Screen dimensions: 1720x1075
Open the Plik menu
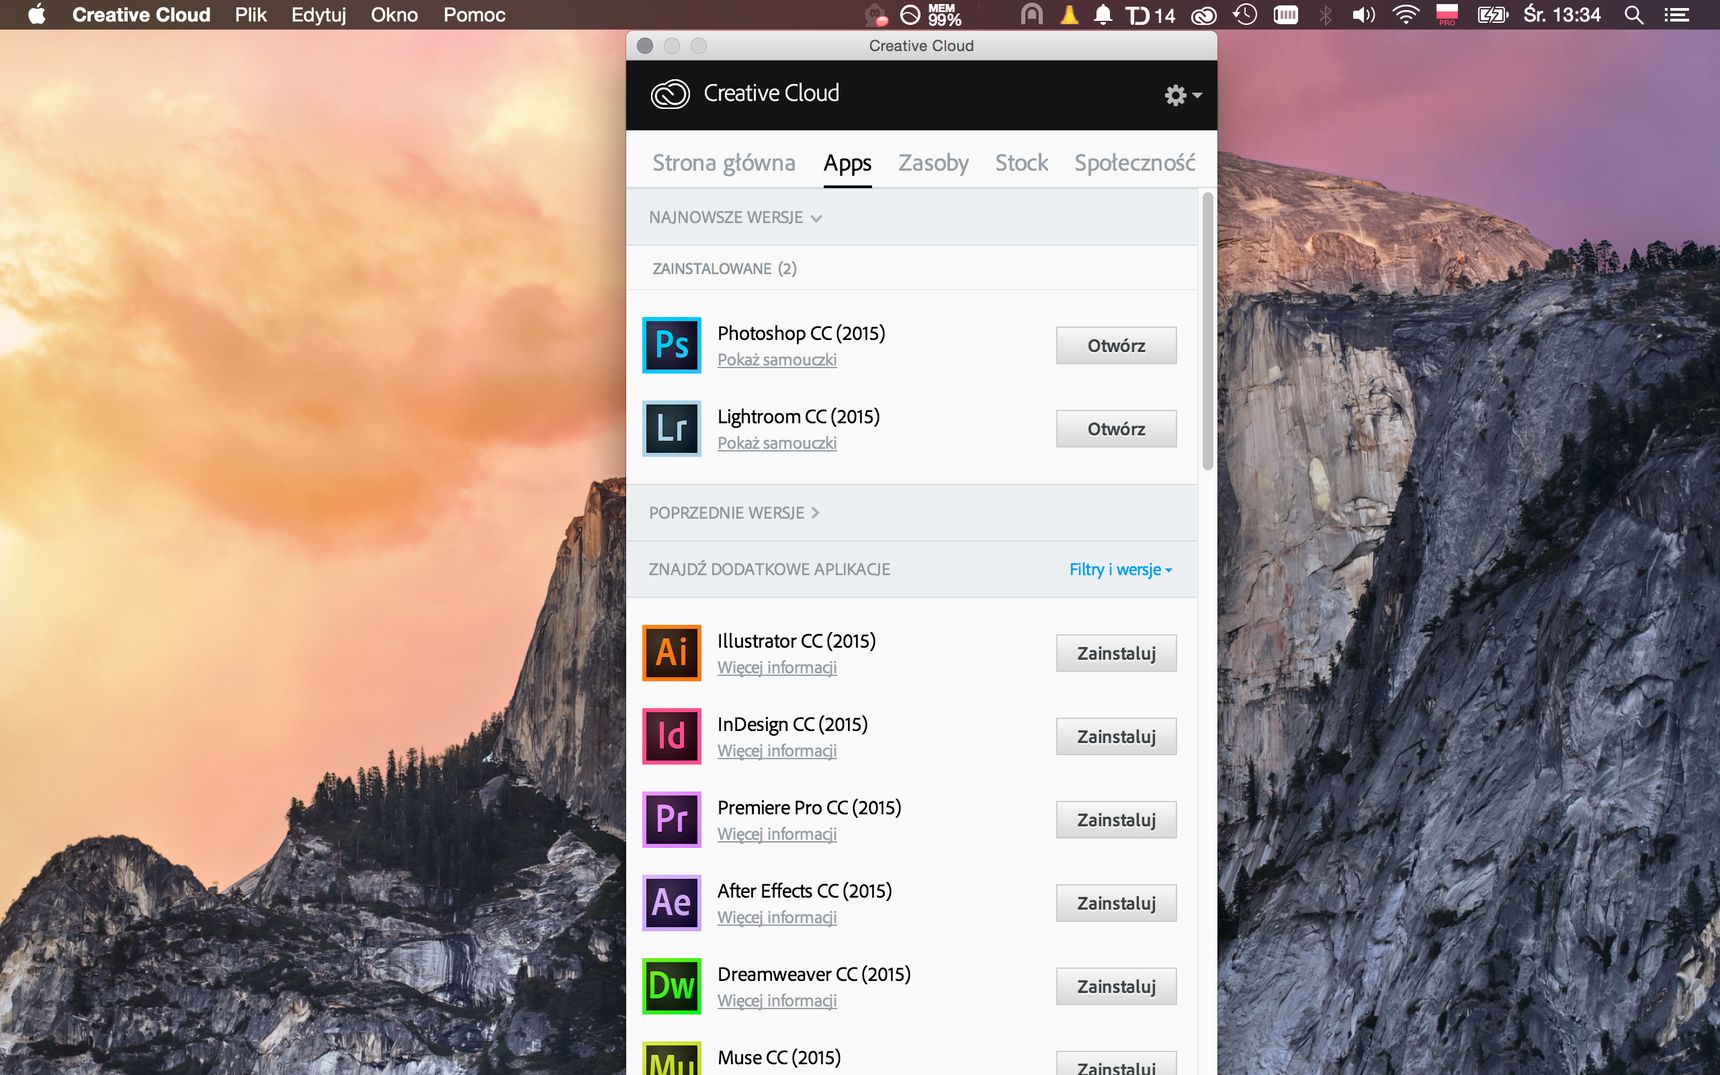tap(251, 15)
